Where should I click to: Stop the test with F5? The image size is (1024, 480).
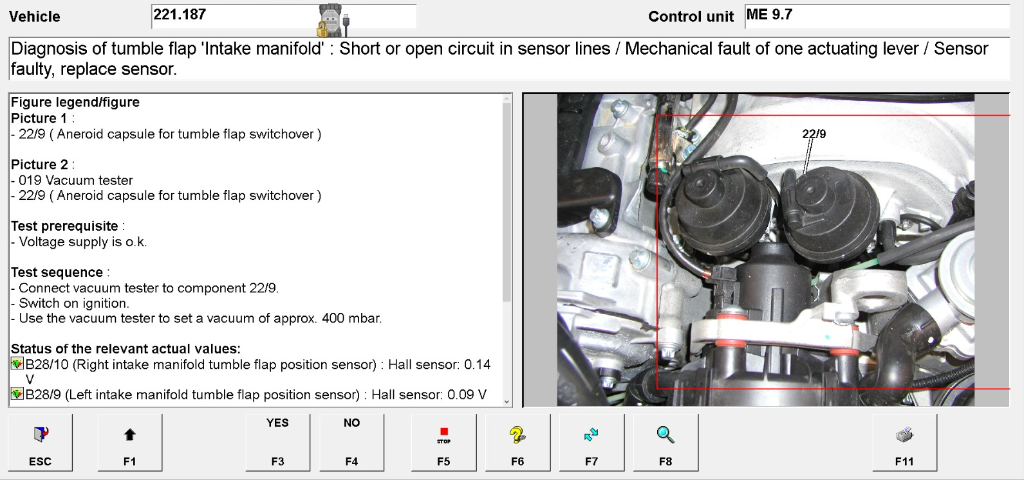click(443, 443)
